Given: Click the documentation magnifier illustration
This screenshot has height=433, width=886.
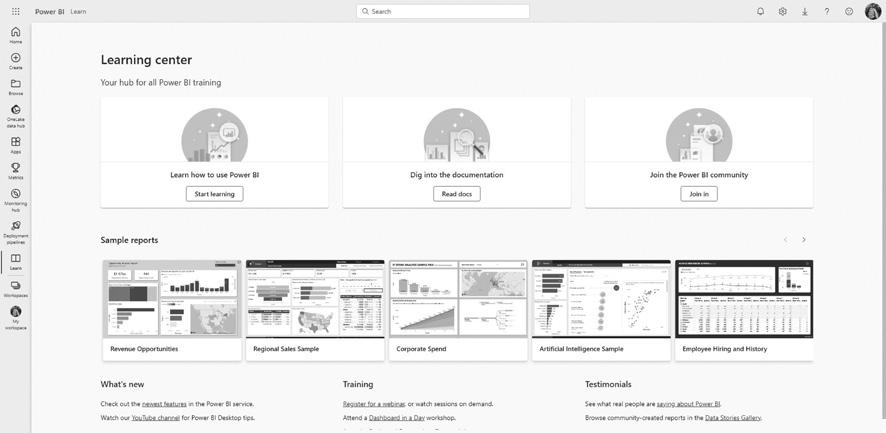Looking at the screenshot, I should [457, 135].
